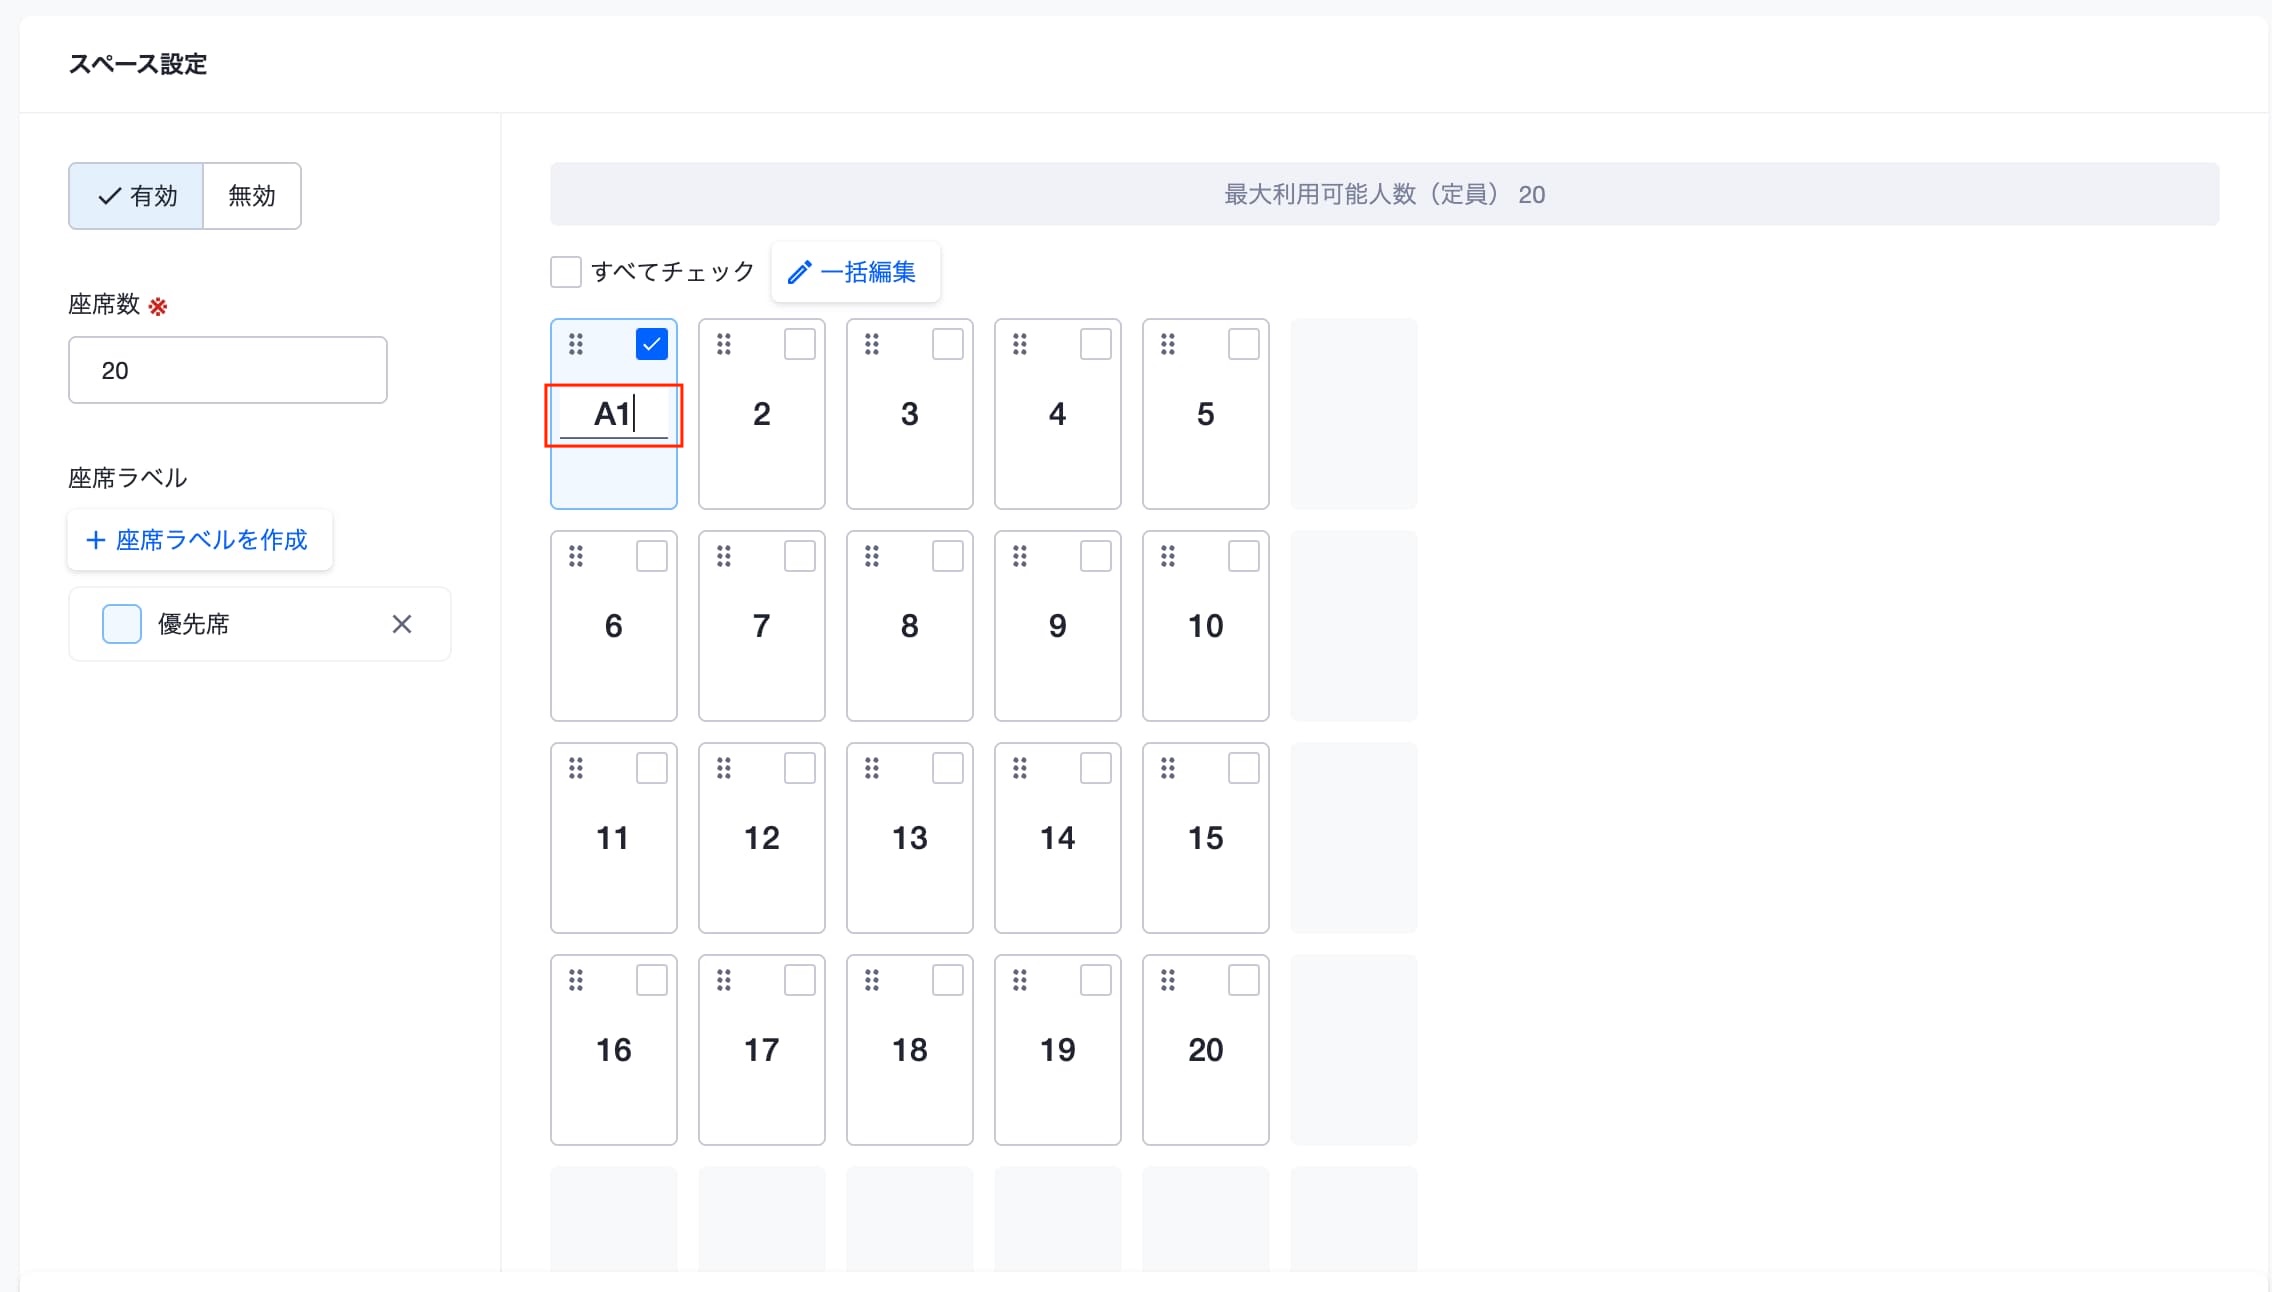Image resolution: width=2272 pixels, height=1292 pixels.
Task: Select the checkbox on seat 8
Action: click(948, 556)
